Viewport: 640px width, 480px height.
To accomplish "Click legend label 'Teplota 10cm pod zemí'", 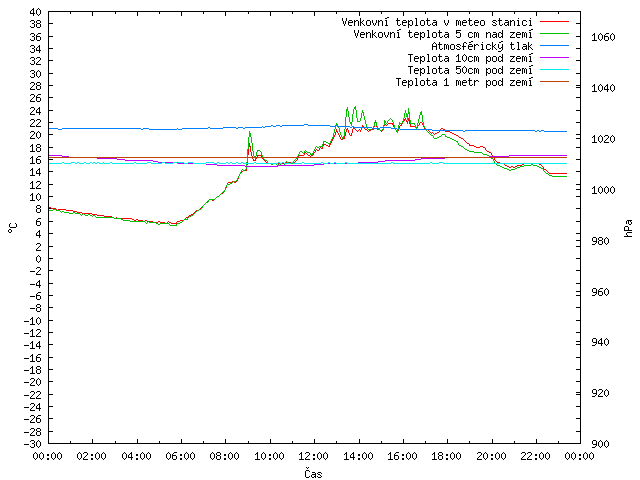I will 470,58.
